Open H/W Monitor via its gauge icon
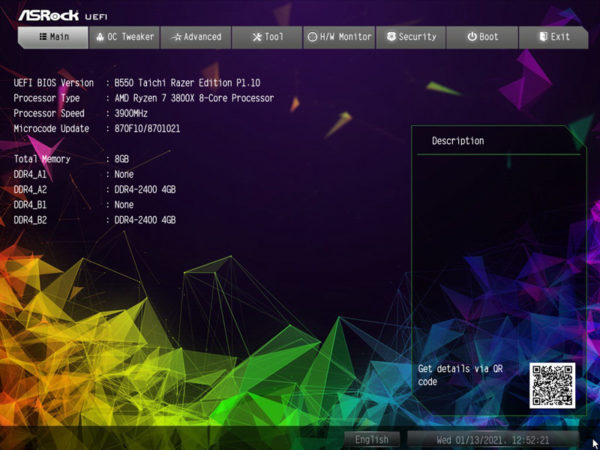Viewport: 600px width, 450px height. pos(312,37)
